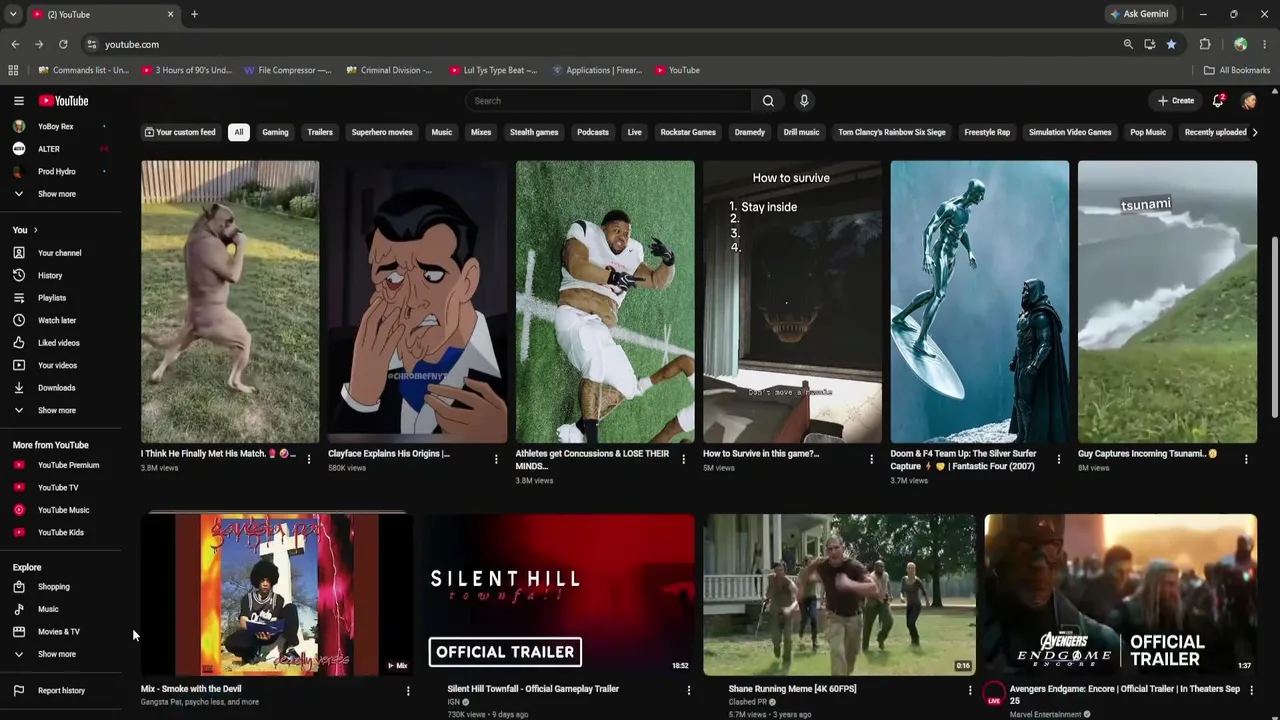Play the Silver Surfer Fantastic Four short

point(979,301)
